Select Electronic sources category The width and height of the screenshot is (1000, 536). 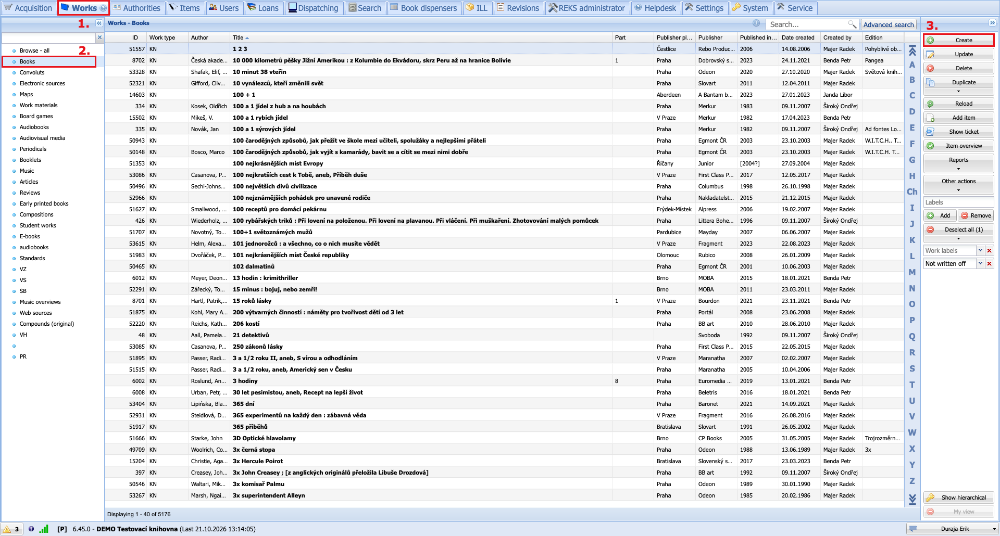tap(42, 83)
